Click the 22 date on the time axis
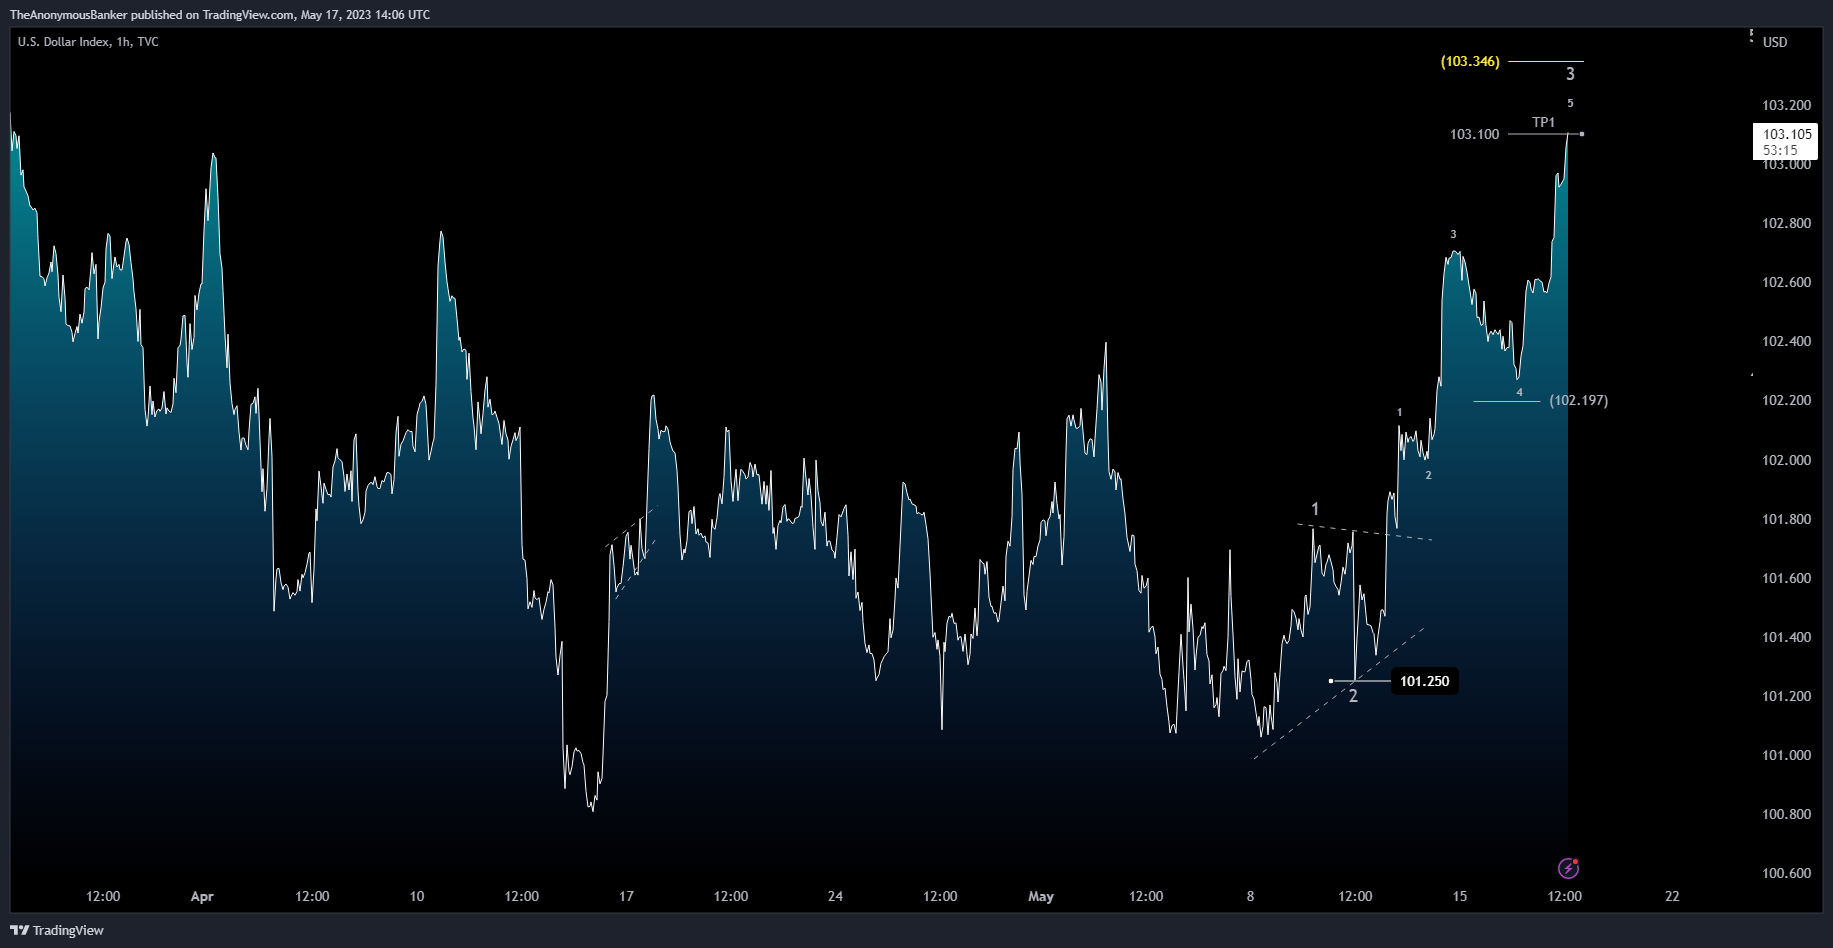Screen dimensions: 1833x948 [1672, 896]
